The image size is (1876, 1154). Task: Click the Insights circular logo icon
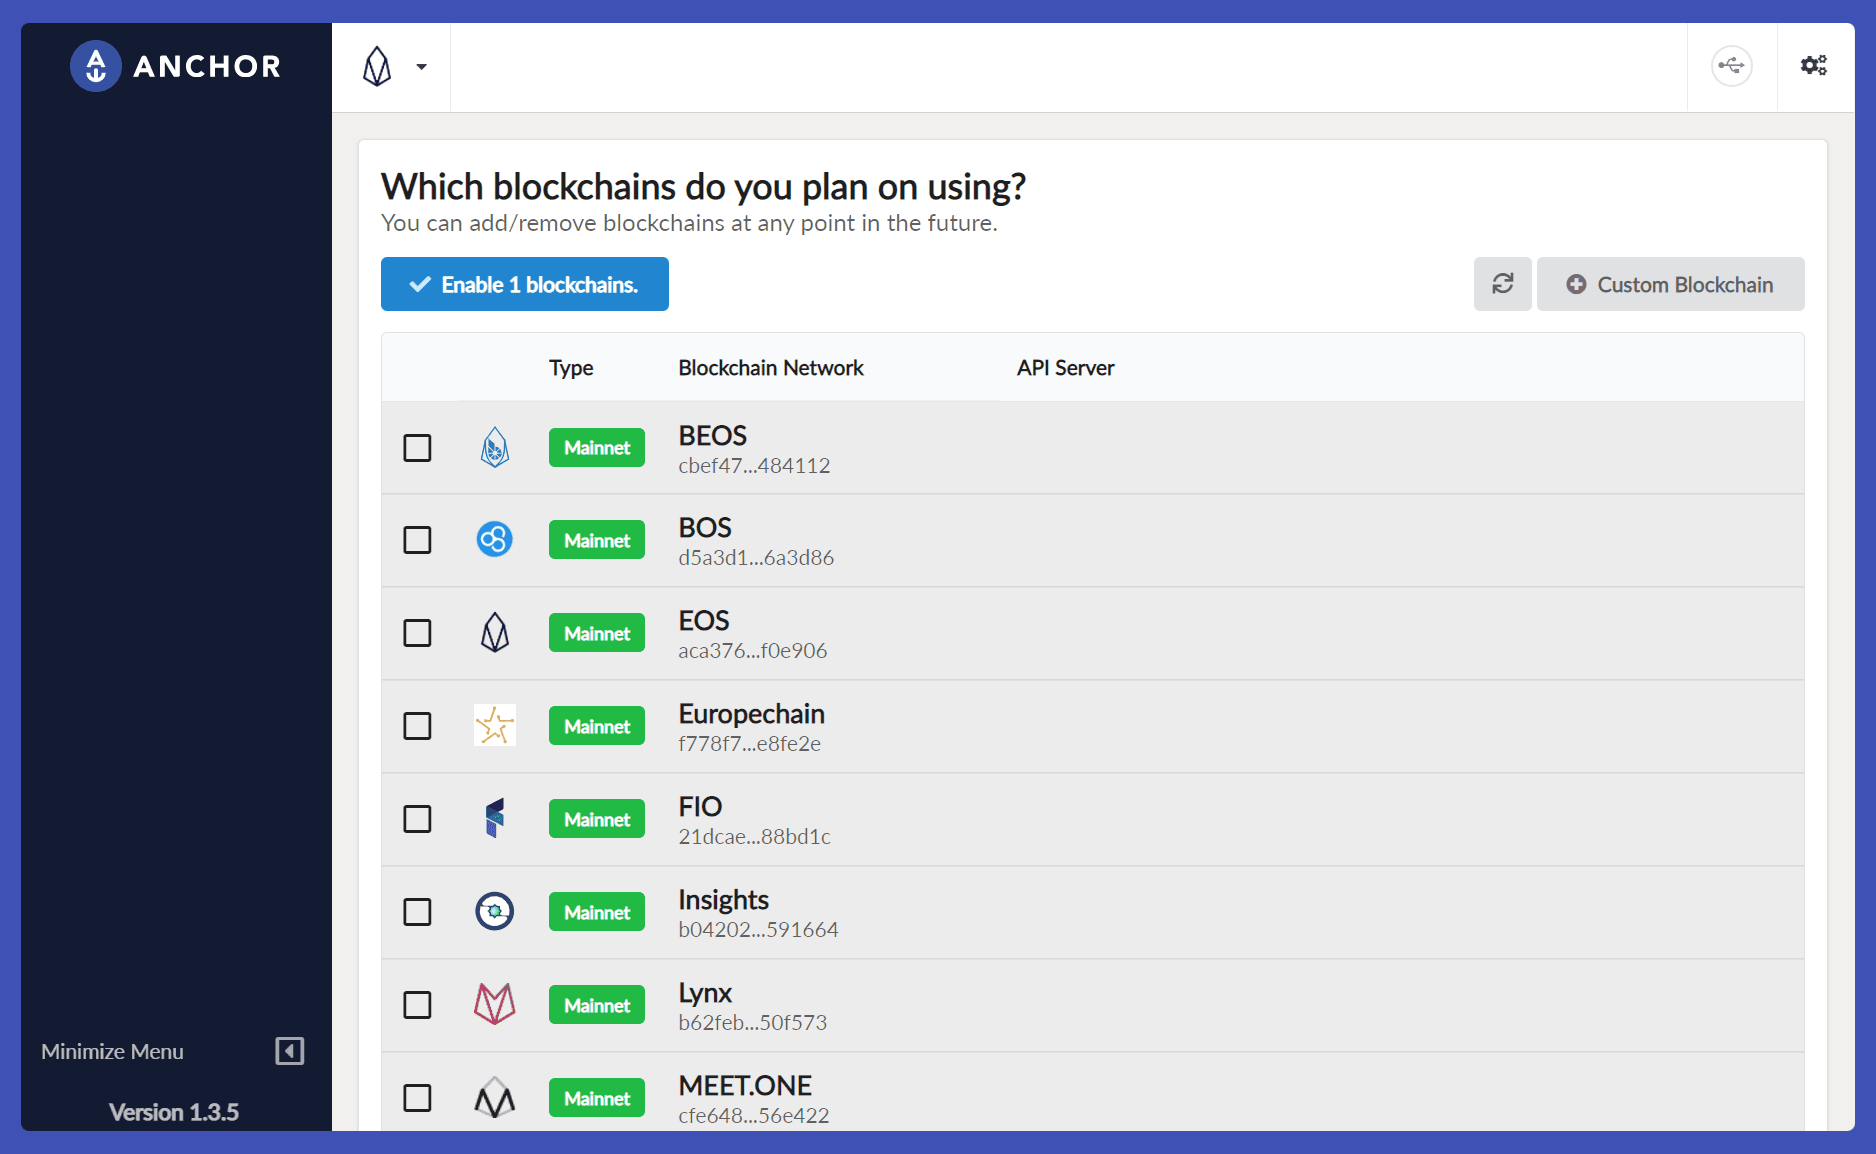[x=495, y=912]
